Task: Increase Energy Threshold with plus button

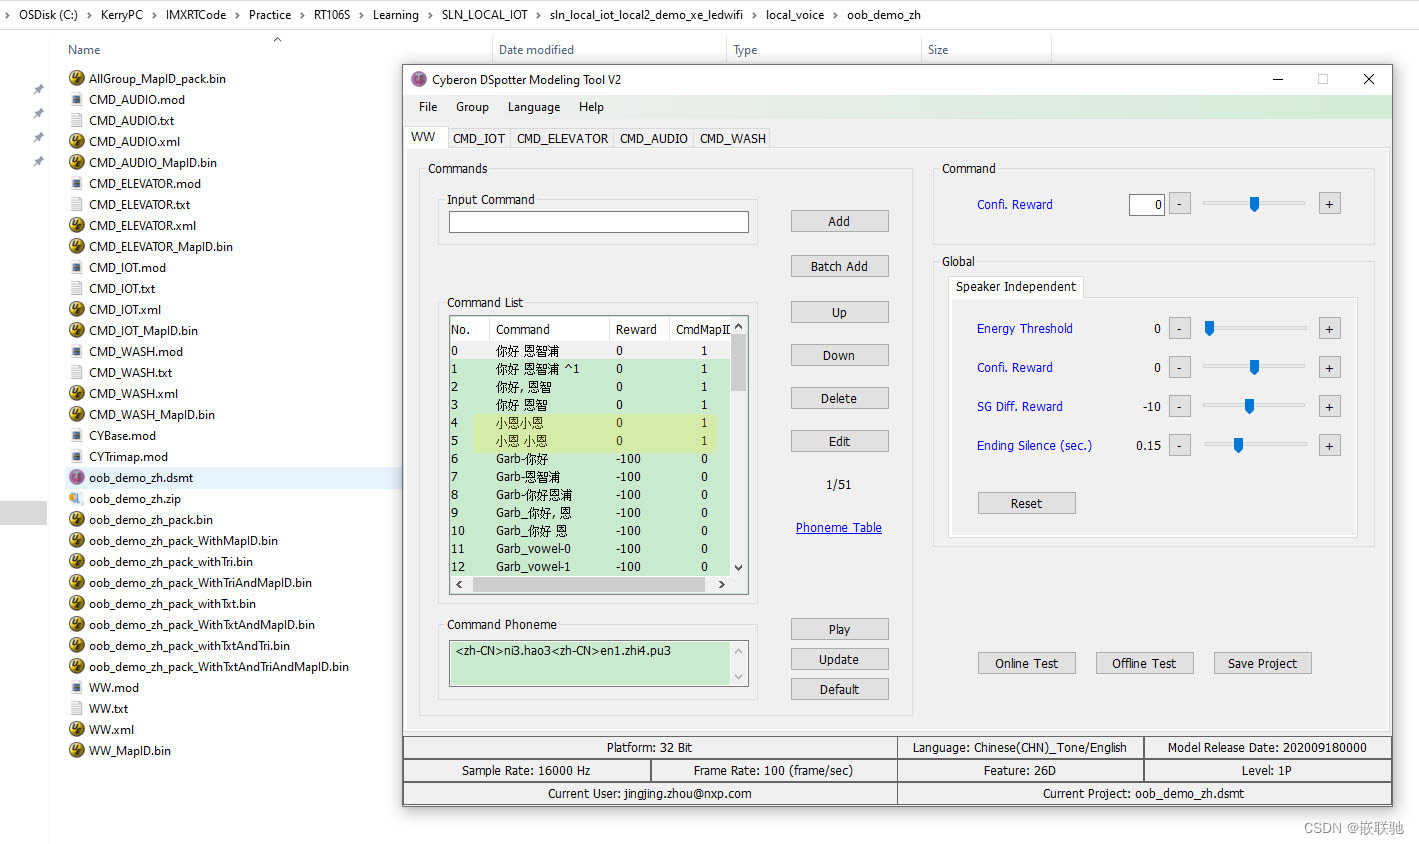Action: (x=1329, y=329)
